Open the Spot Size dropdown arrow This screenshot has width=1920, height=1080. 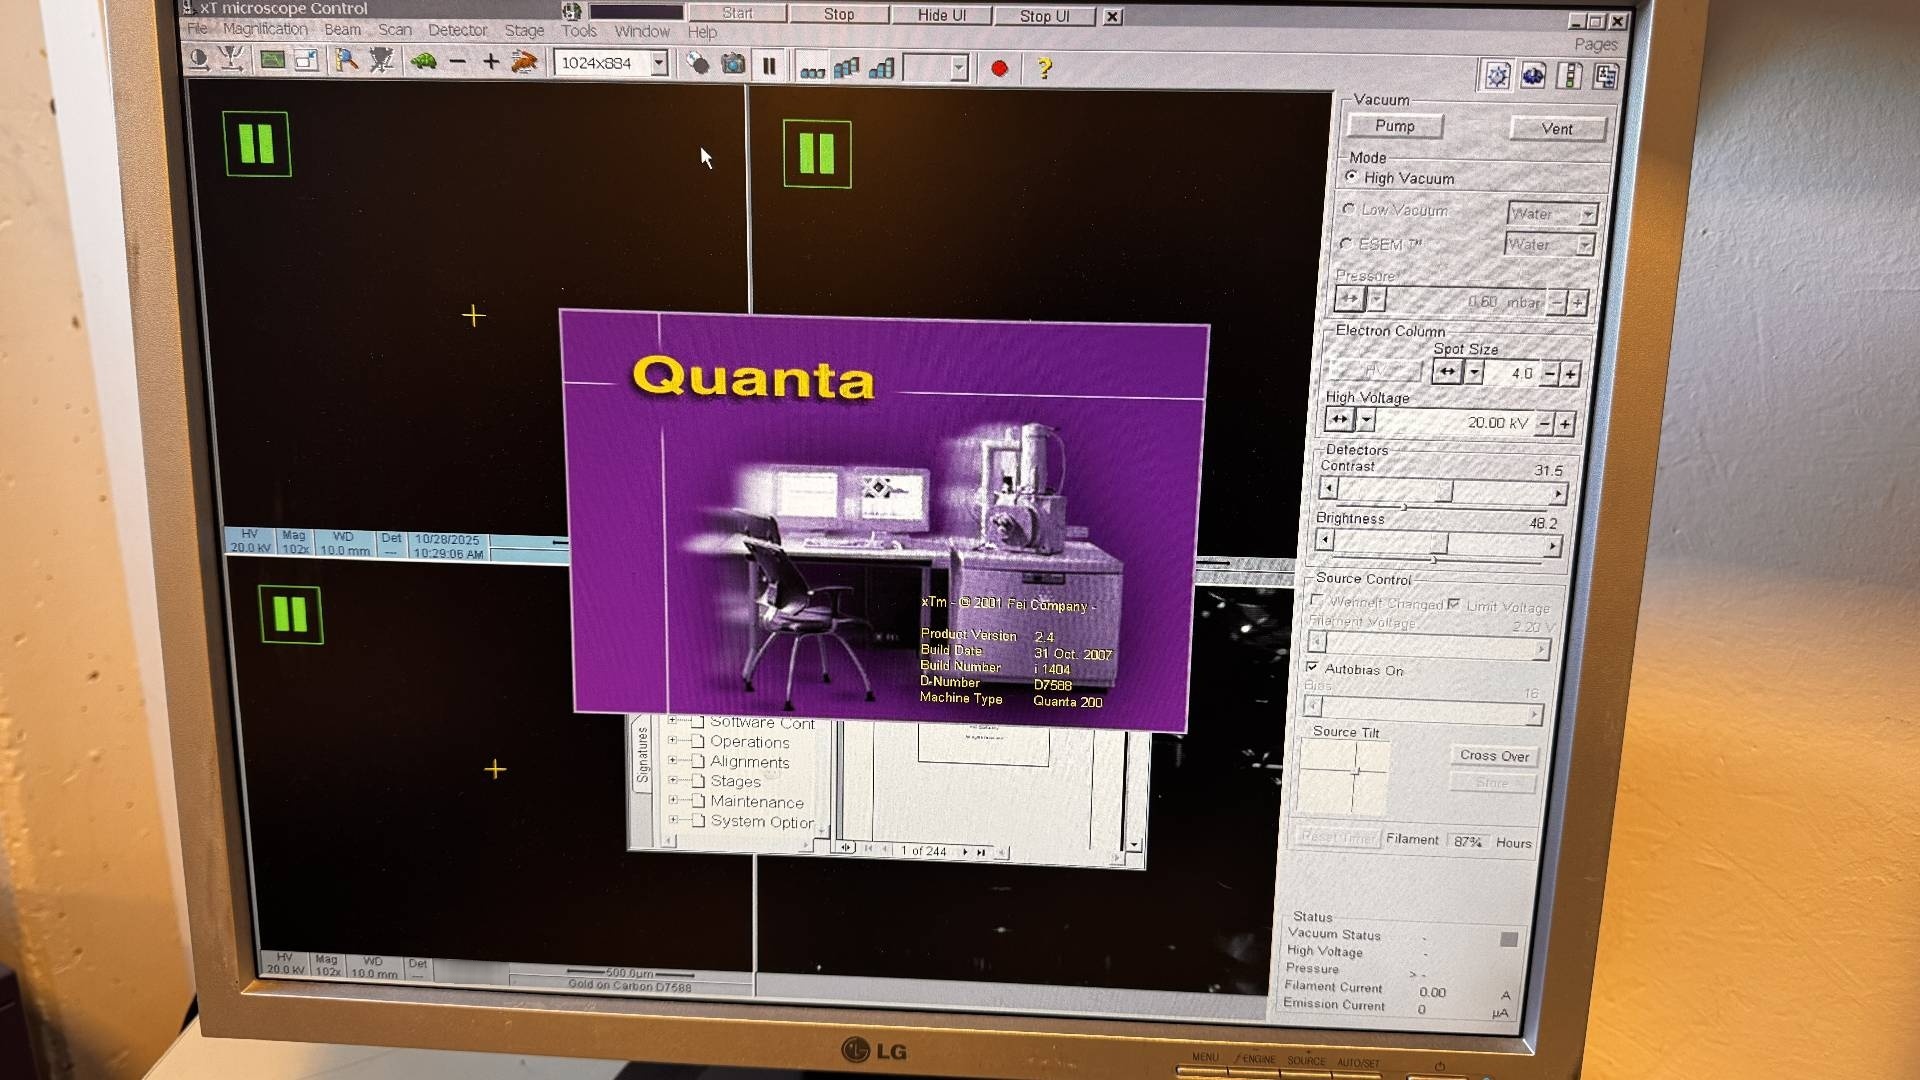pyautogui.click(x=1474, y=373)
